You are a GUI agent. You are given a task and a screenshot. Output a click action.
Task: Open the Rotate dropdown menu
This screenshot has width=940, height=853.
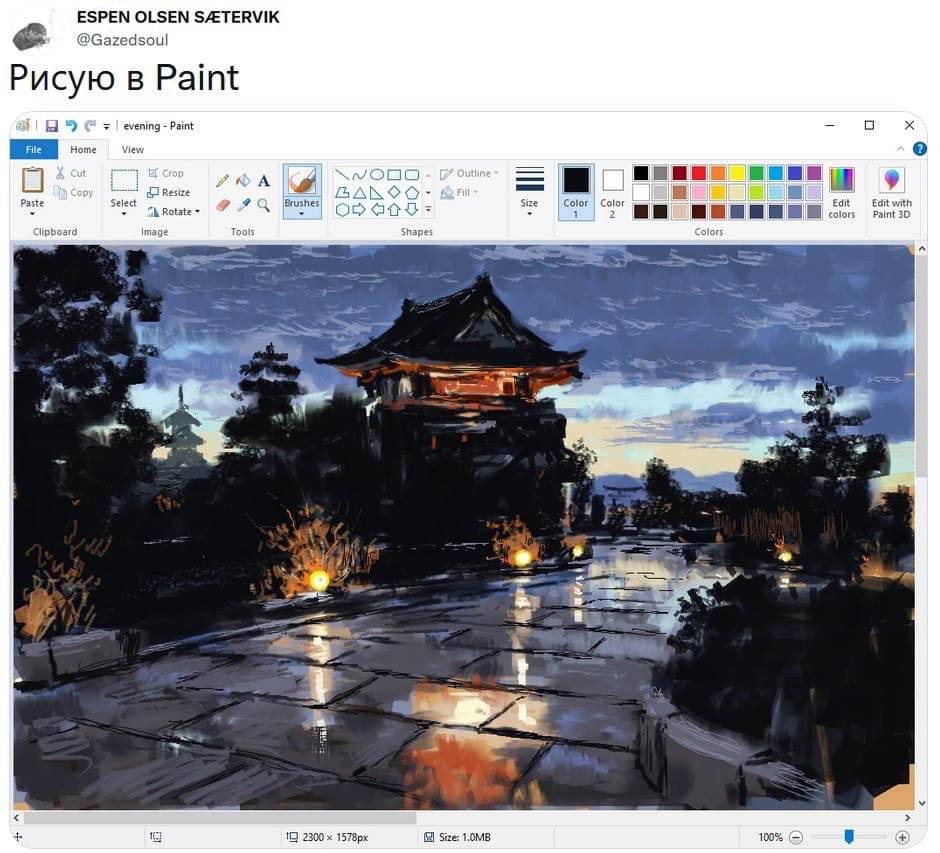click(x=173, y=212)
